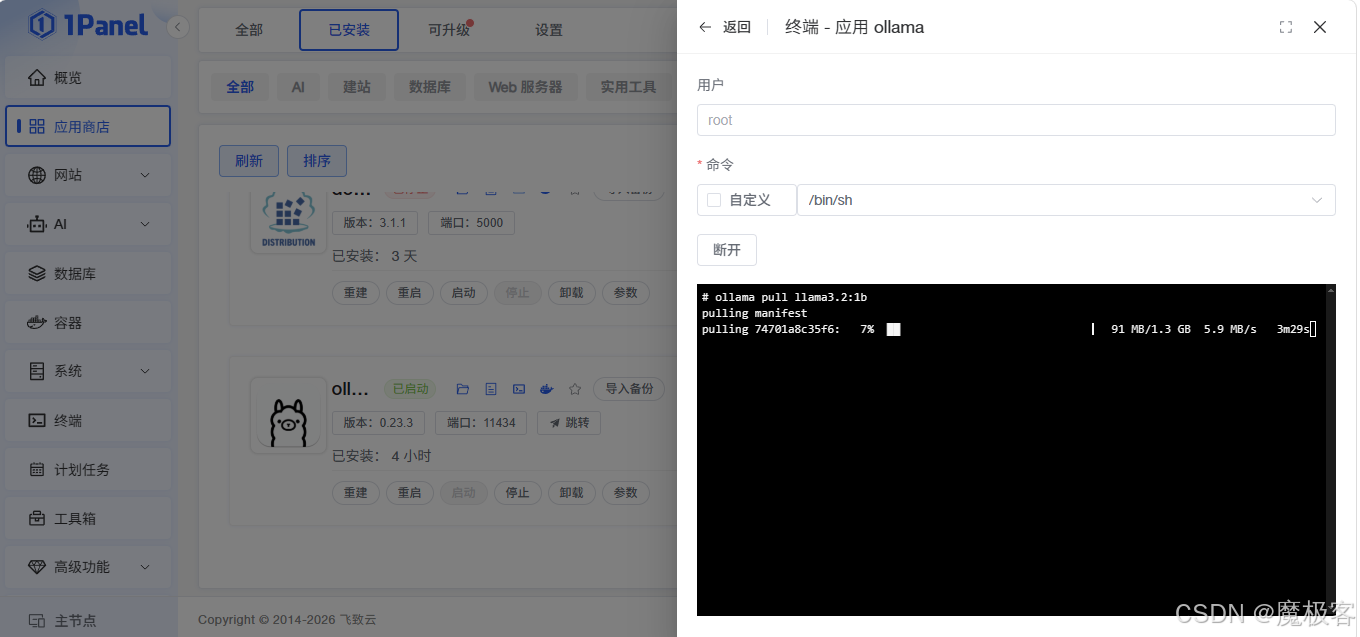Expand the 高级功能 sidebar menu
Viewport: 1360px width, 637px height.
tap(88, 567)
